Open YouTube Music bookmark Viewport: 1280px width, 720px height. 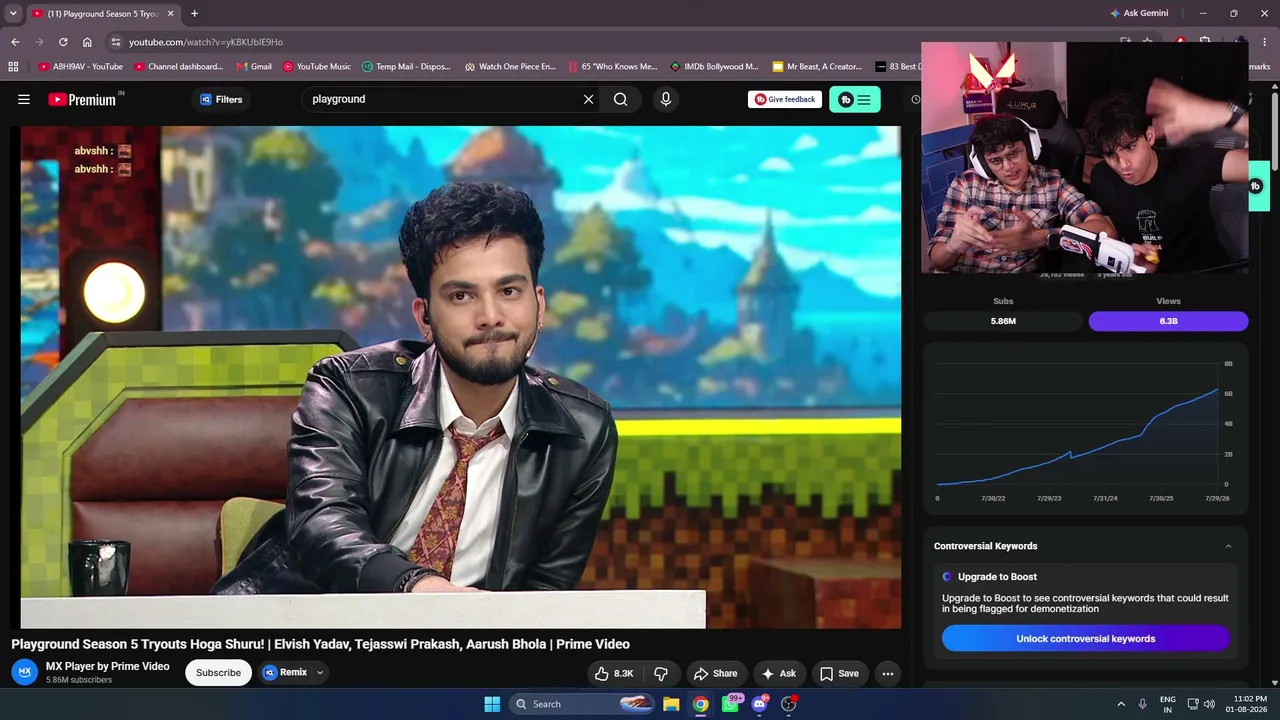tap(317, 67)
